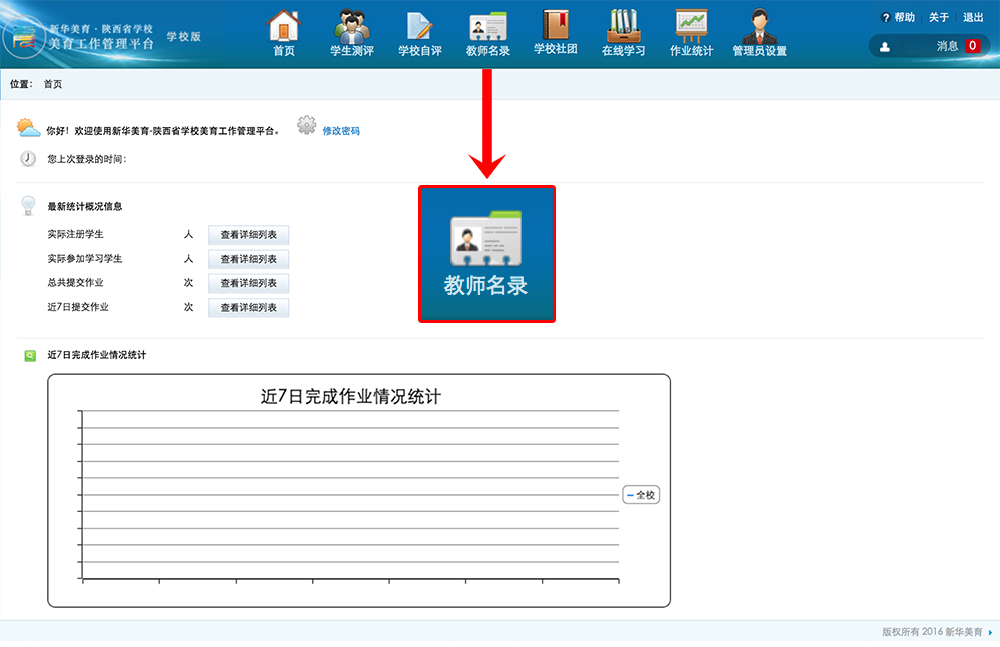Screen dimensions: 1000x647
Task: Open 学校自评 school self-evaluation icon
Action: pyautogui.click(x=419, y=26)
